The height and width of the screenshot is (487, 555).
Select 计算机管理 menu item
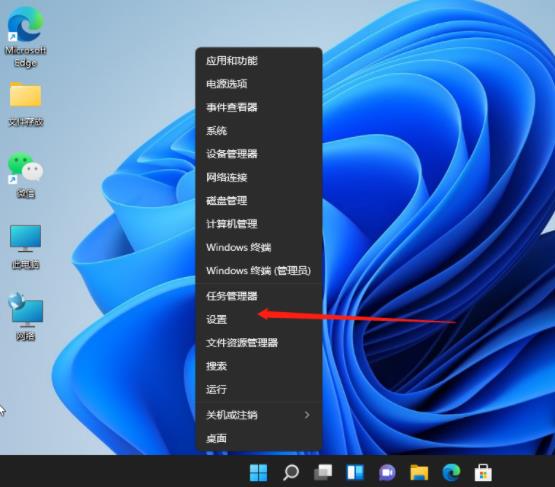pyautogui.click(x=259, y=224)
